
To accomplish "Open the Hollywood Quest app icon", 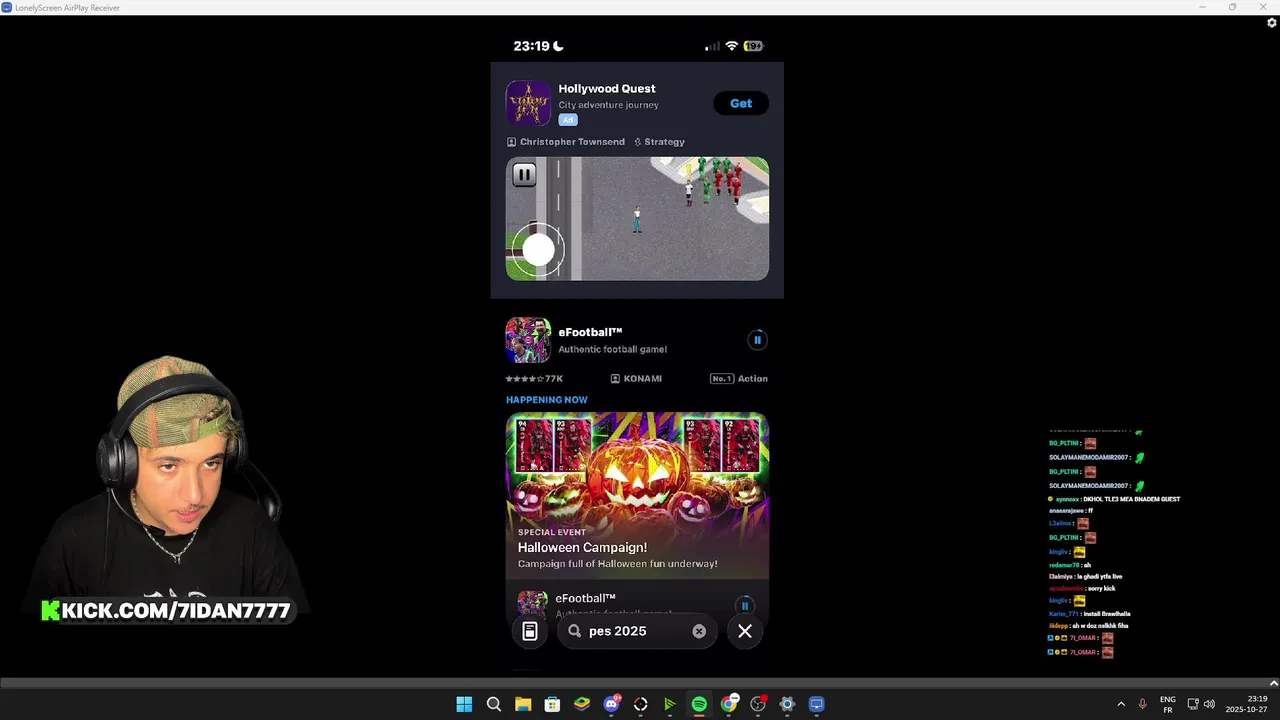I will click(528, 103).
